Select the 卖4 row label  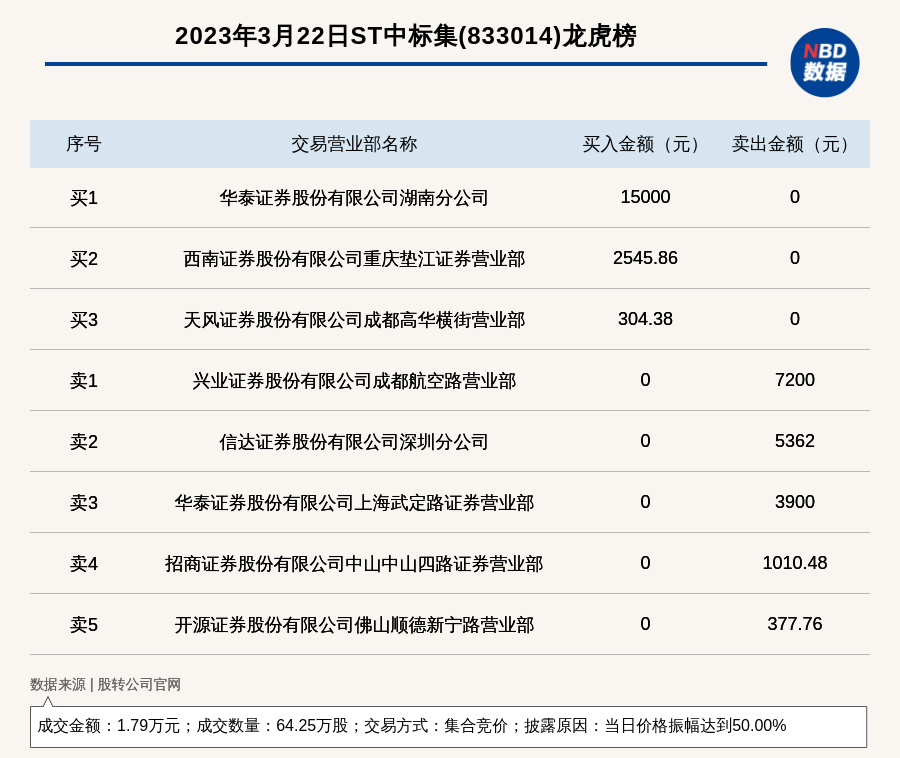pyautogui.click(x=84, y=563)
